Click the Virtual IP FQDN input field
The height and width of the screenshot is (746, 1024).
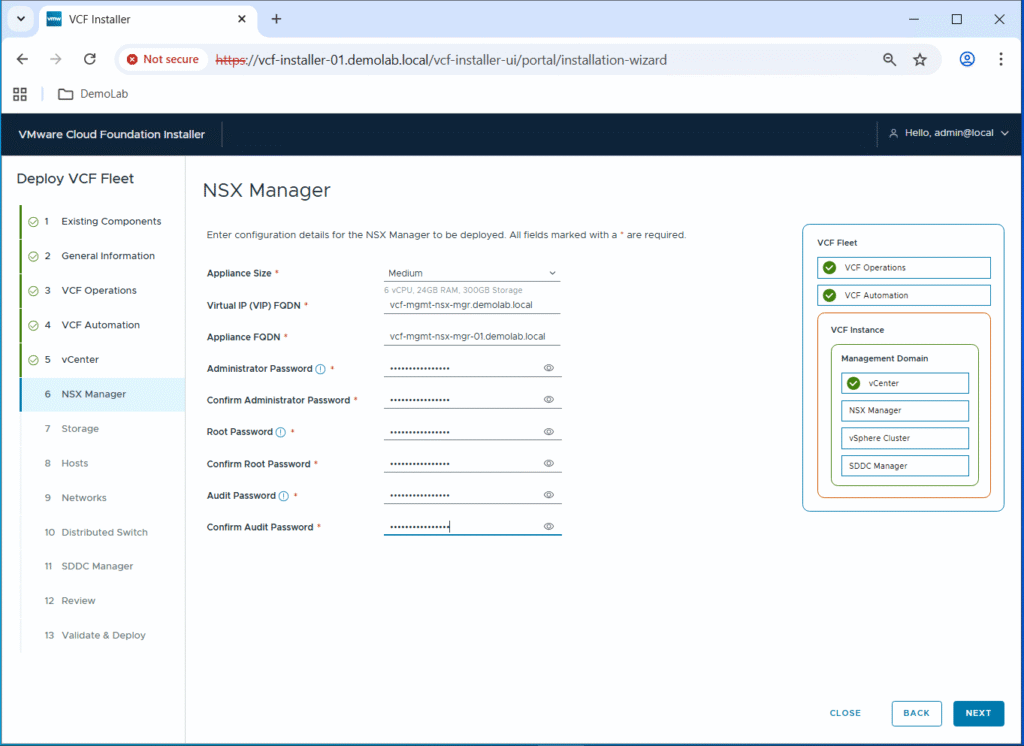click(x=472, y=305)
